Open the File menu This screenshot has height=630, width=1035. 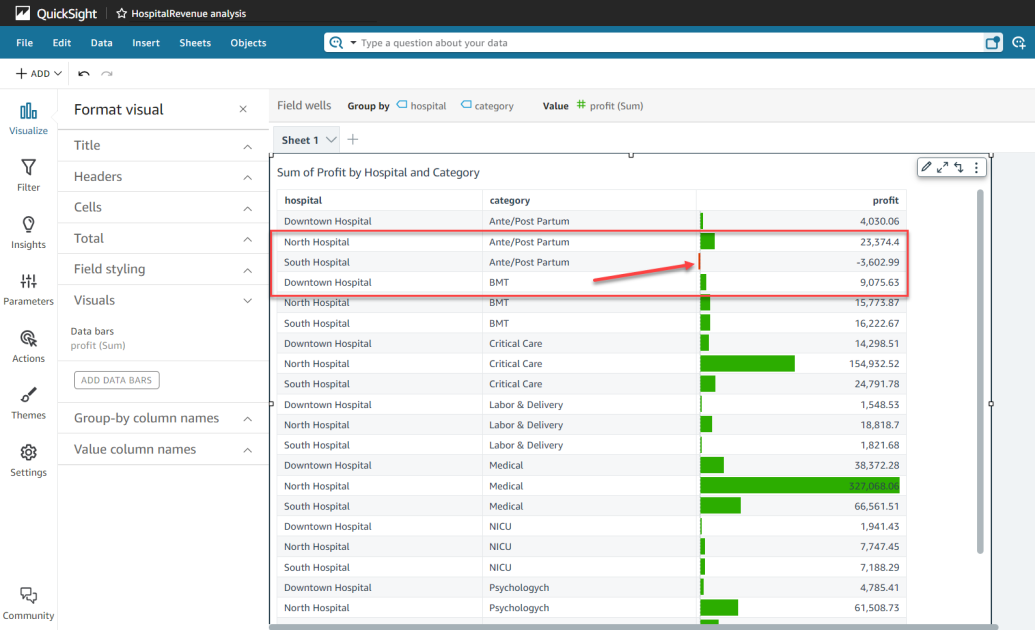pyautogui.click(x=24, y=43)
